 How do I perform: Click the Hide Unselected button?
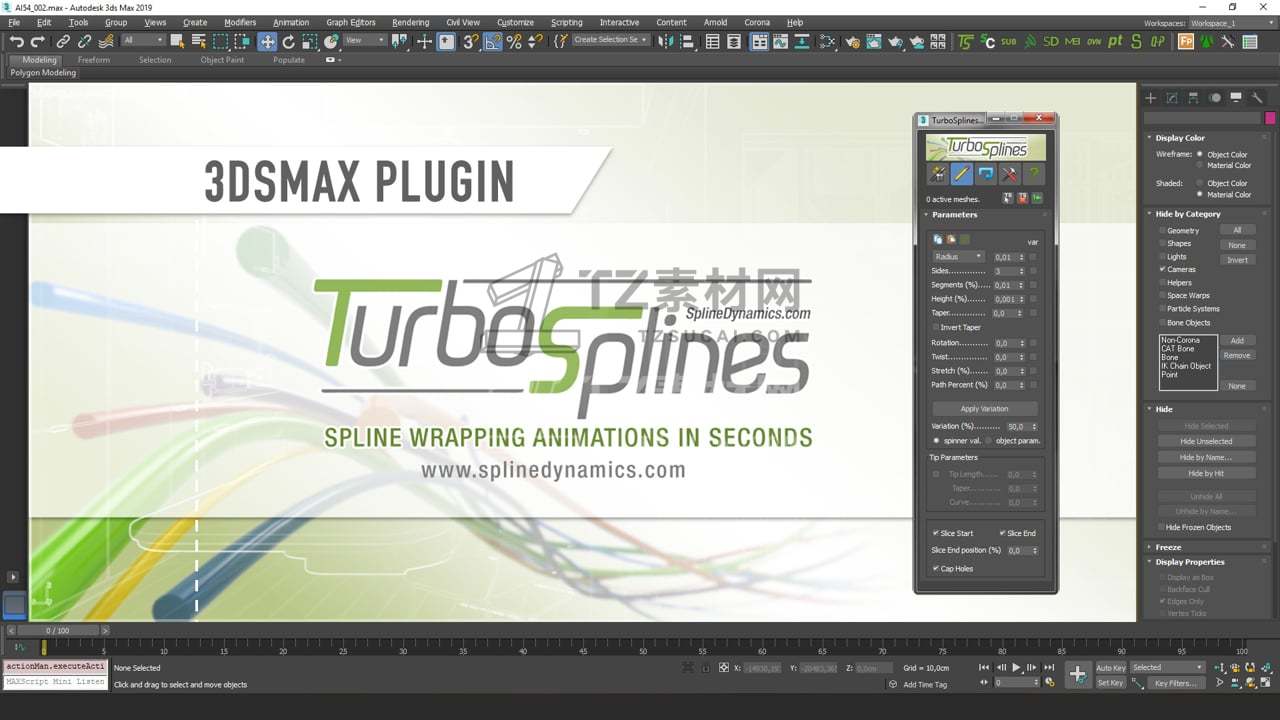click(x=1206, y=441)
